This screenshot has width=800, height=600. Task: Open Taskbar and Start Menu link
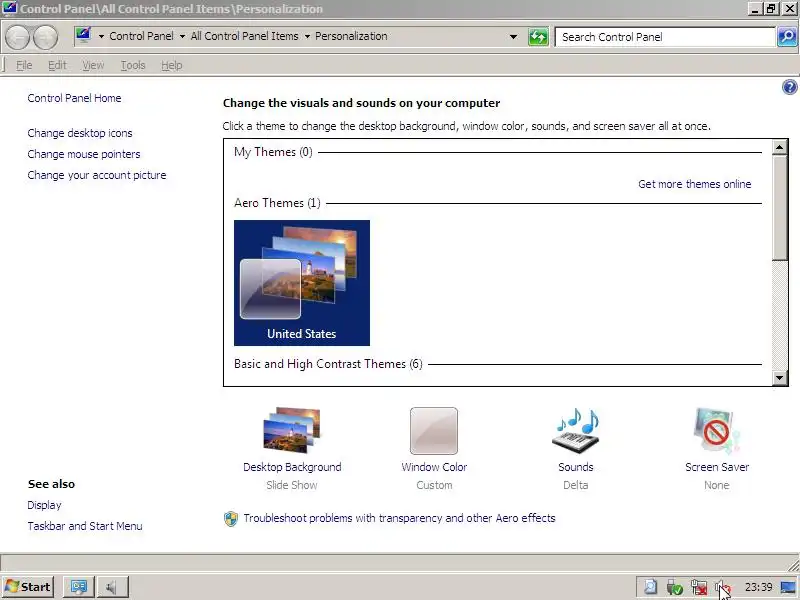(85, 526)
